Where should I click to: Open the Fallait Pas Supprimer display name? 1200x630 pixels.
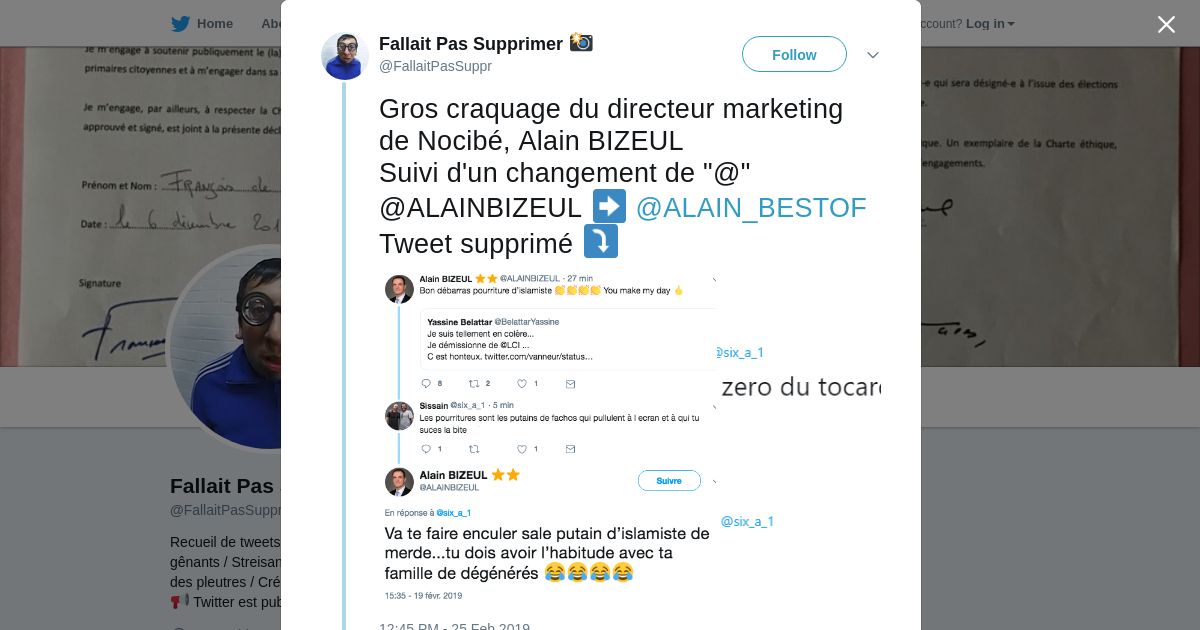tap(471, 44)
